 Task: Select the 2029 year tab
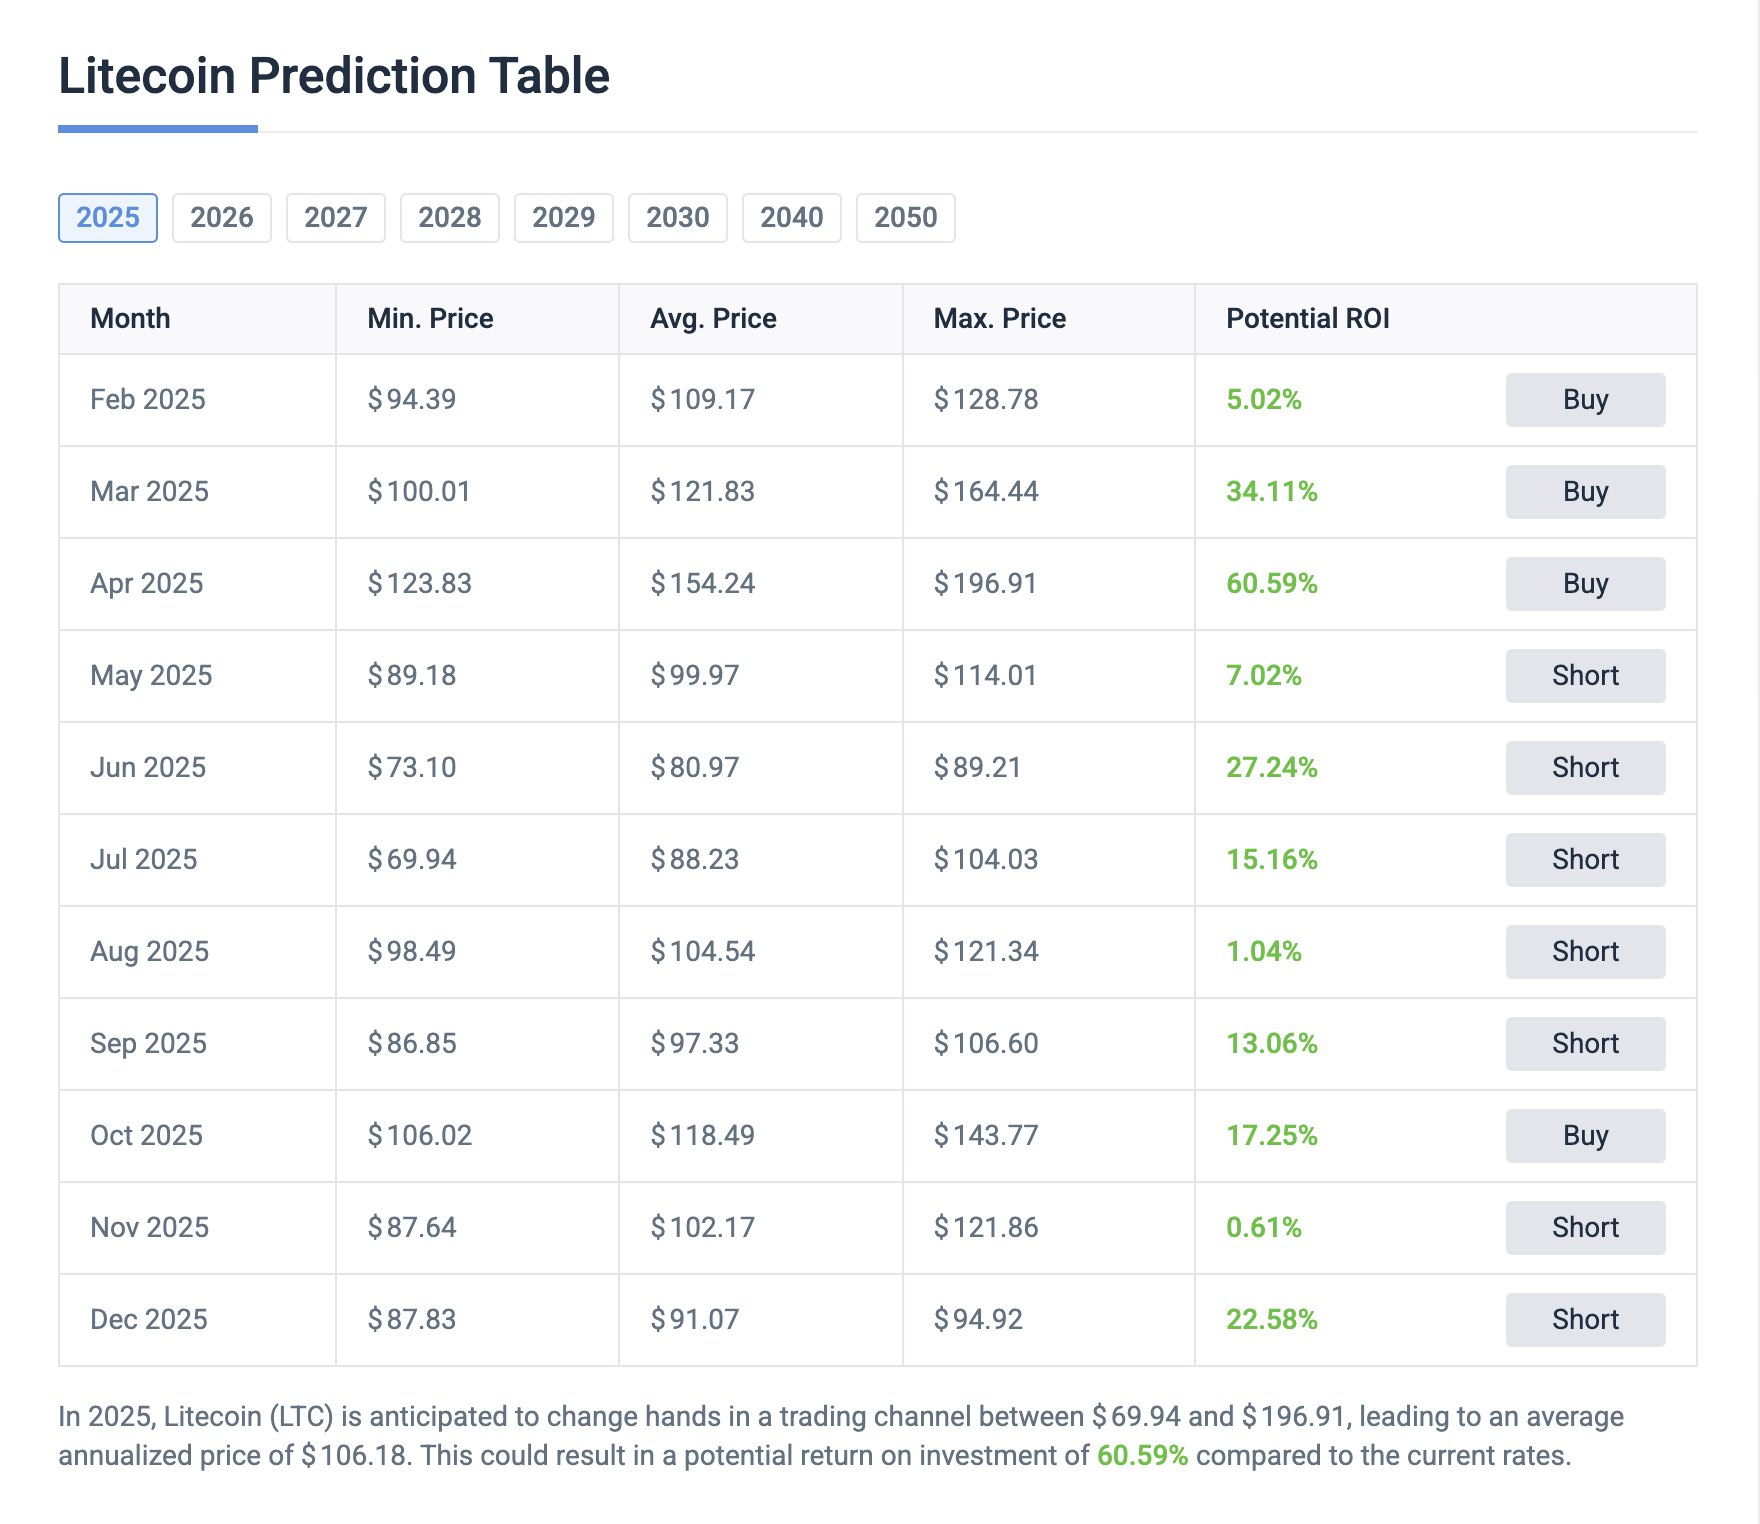pyautogui.click(x=564, y=218)
